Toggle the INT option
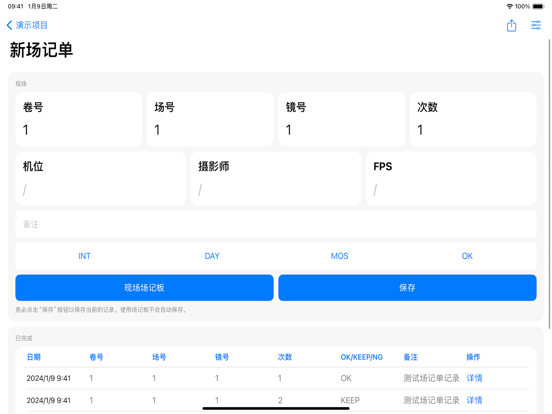Screen dimensions: 552x414 pyautogui.click(x=84, y=256)
